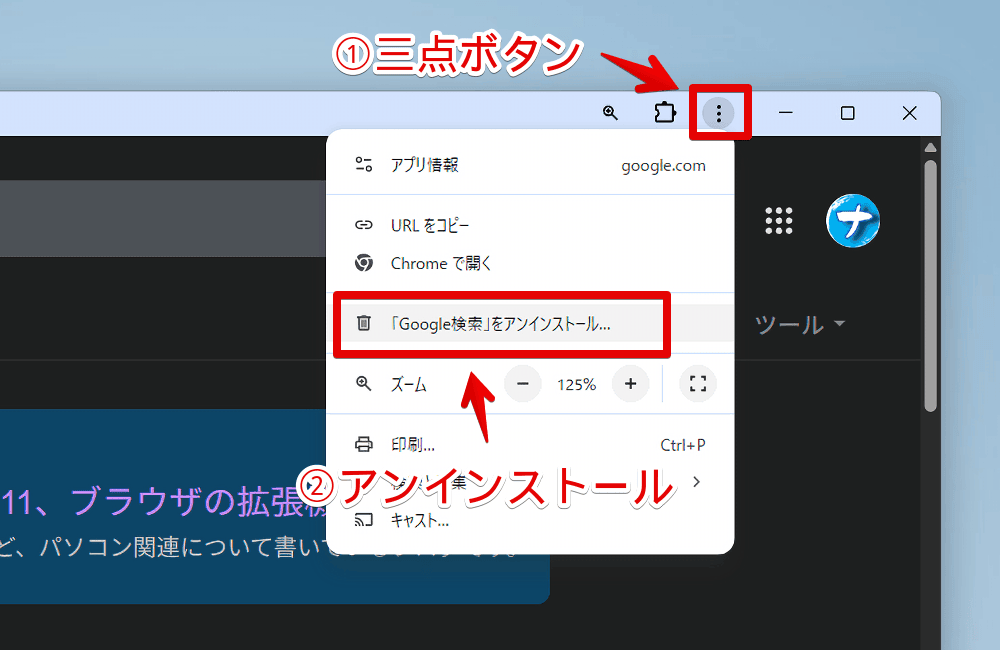Select 「Google検索」をアンインストール… entry

[x=530, y=324]
